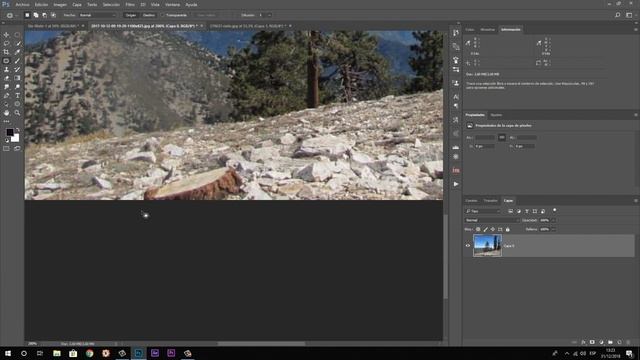Open the Opacidad slider dropdown
This screenshot has width=640, height=360.
click(554, 220)
